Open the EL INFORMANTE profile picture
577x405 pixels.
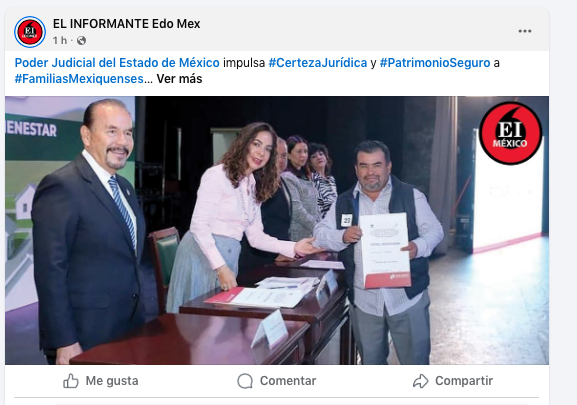(x=30, y=32)
